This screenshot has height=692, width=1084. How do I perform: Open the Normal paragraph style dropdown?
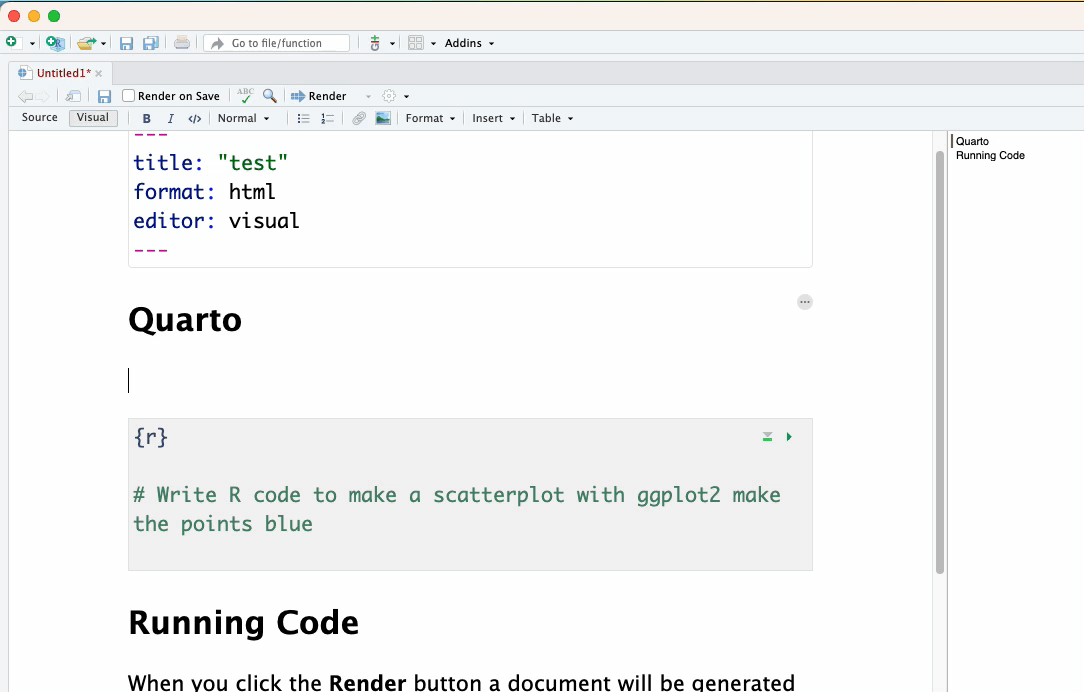tap(243, 118)
